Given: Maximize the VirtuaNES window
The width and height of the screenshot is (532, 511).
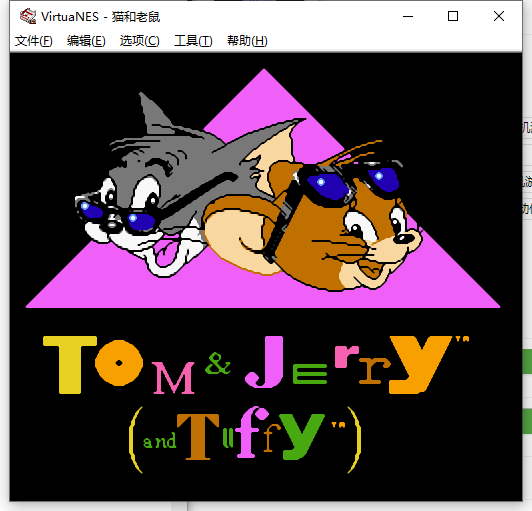Looking at the screenshot, I should pyautogui.click(x=453, y=16).
